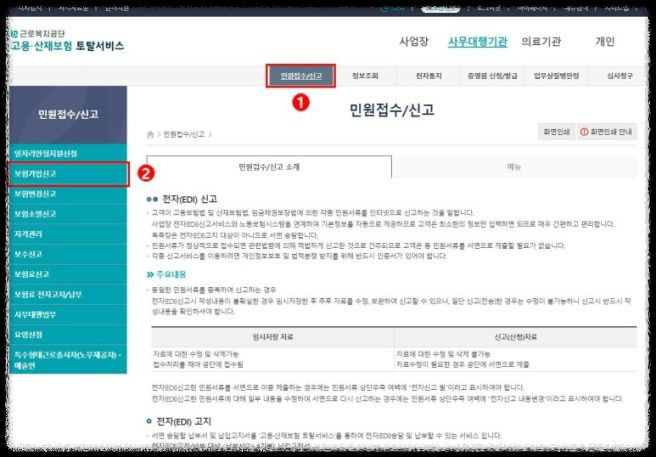Open 보험료신고 in the sidebar
This screenshot has height=457, width=656.
pos(68,274)
